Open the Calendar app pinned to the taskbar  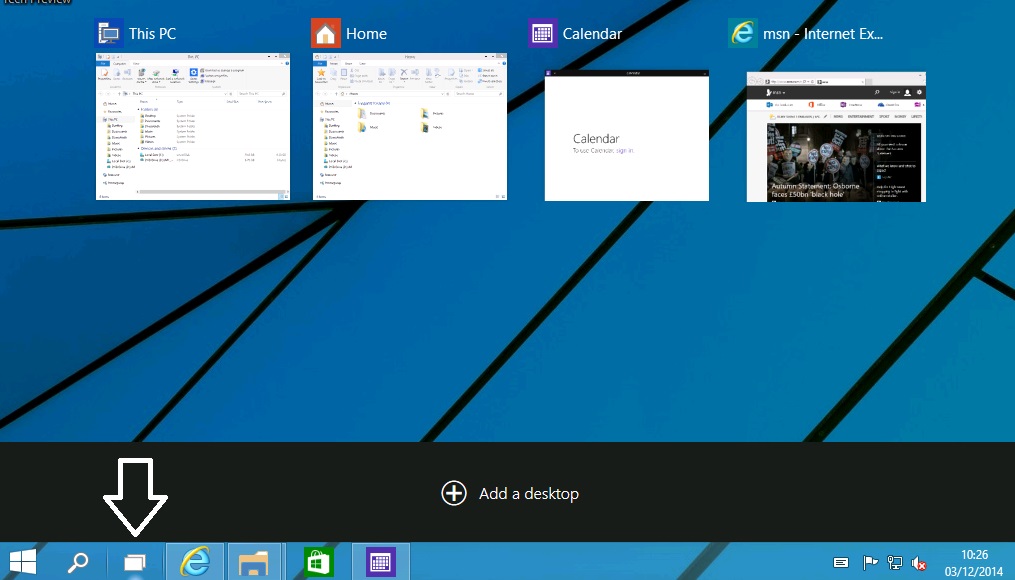(x=379, y=561)
